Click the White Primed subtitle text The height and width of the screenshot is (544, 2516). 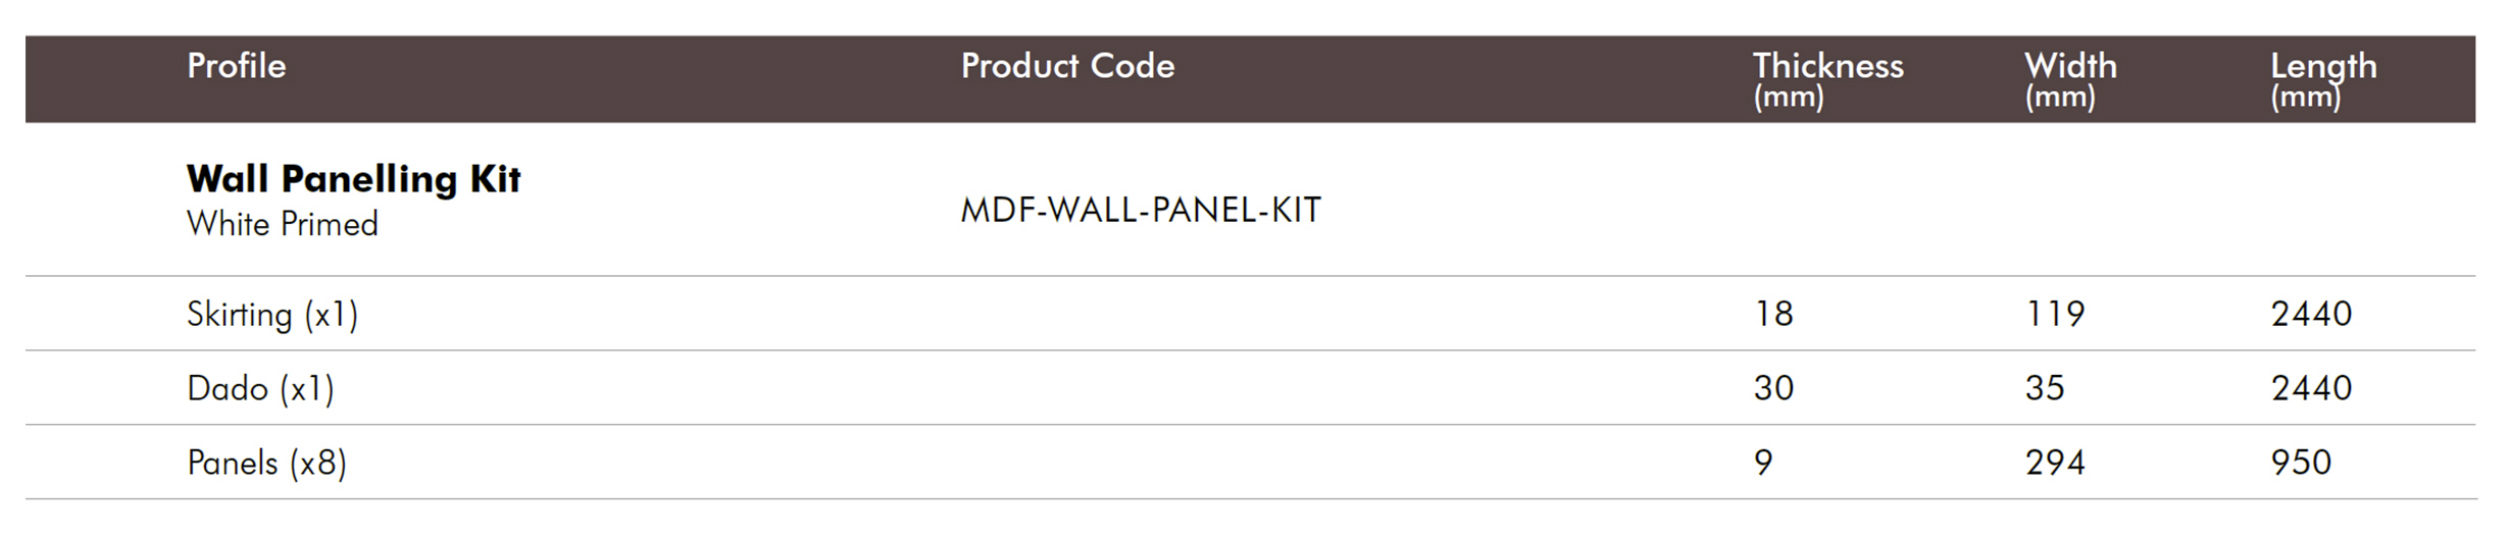pyautogui.click(x=282, y=224)
